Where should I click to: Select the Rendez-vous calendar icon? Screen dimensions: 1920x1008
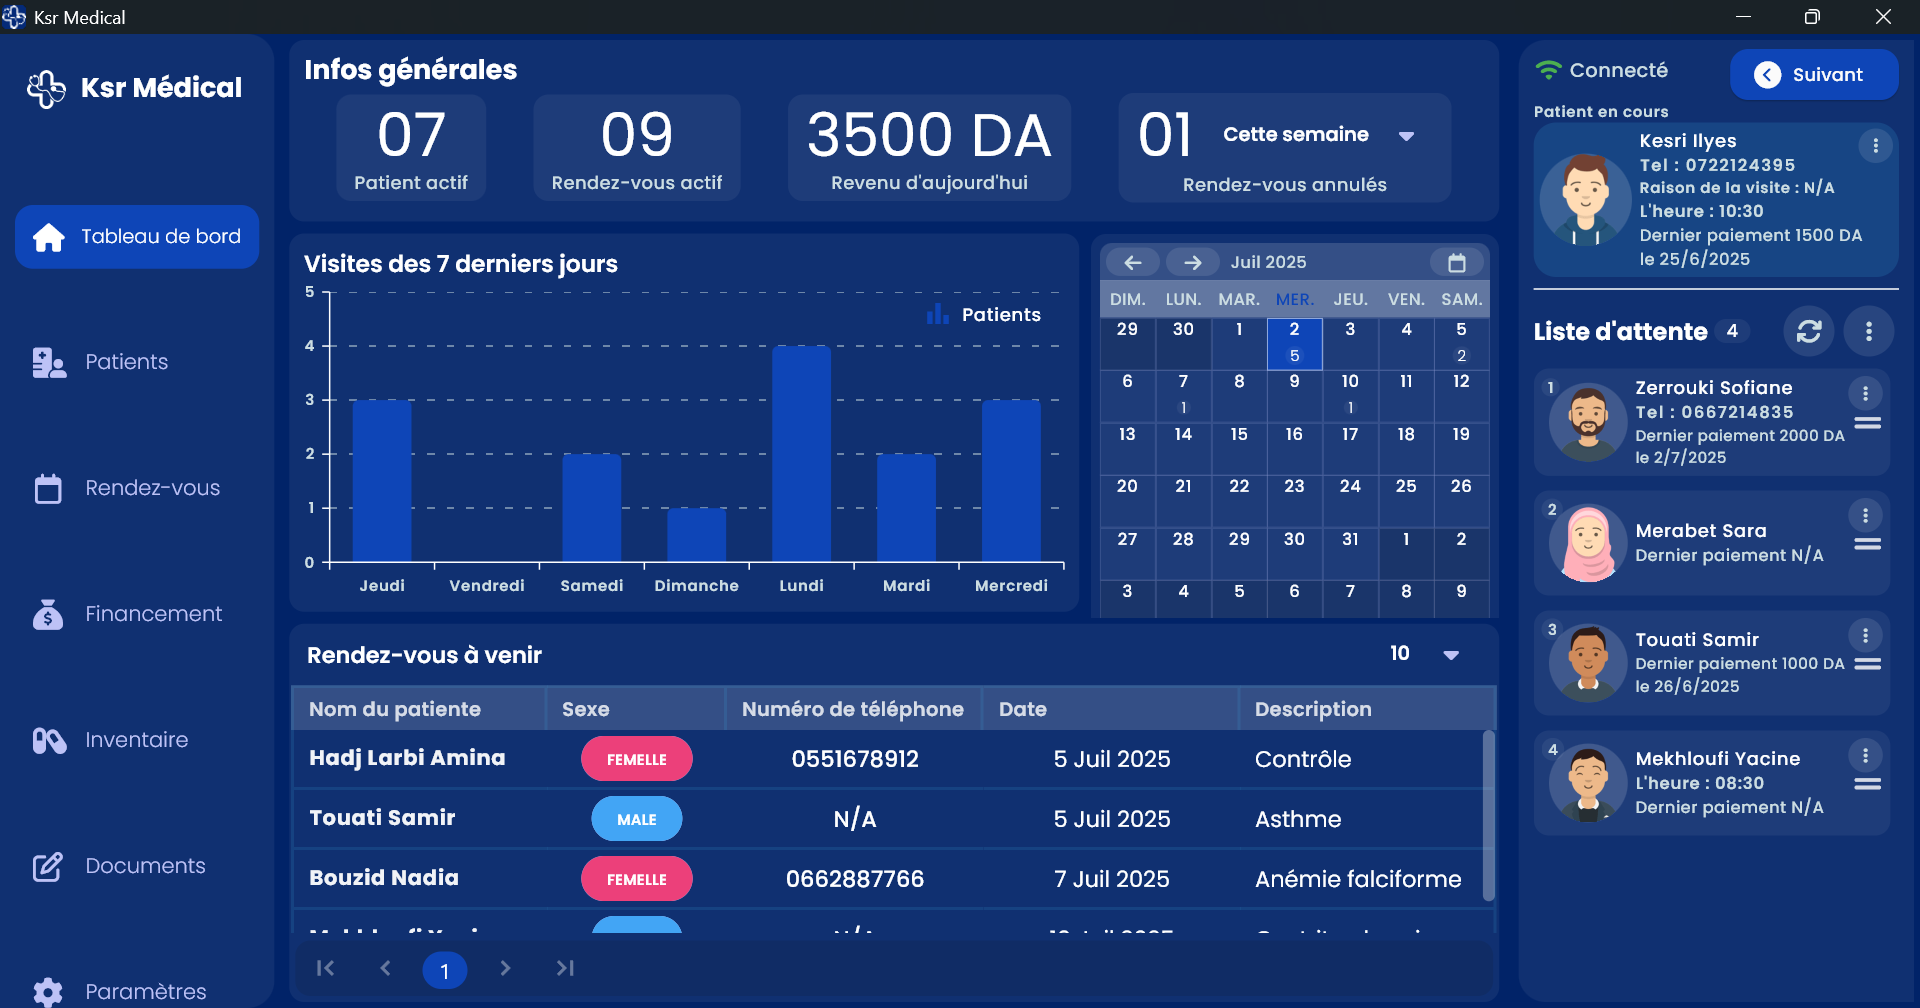[x=47, y=488]
